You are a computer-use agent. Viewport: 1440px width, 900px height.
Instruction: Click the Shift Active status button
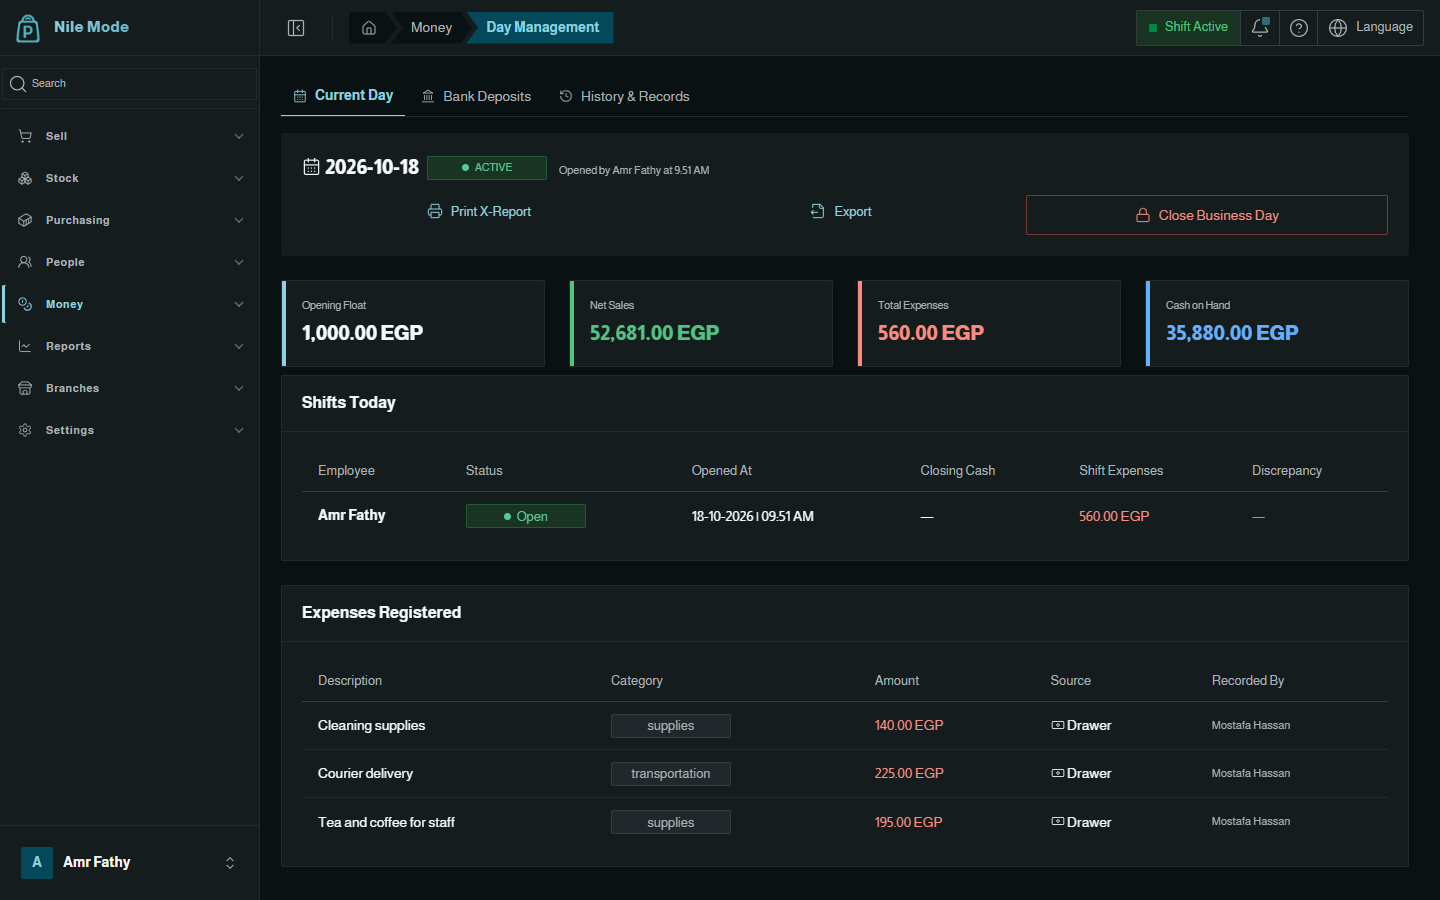1188,28
